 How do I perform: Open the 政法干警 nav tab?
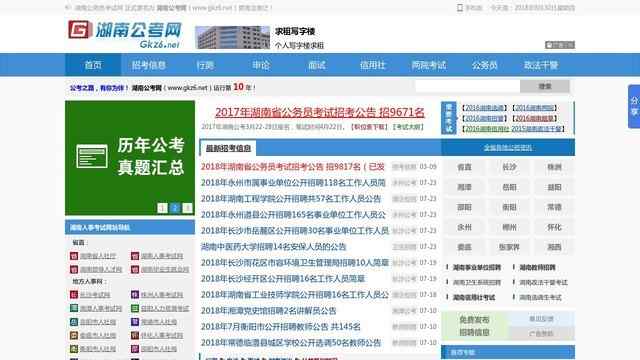coord(541,65)
